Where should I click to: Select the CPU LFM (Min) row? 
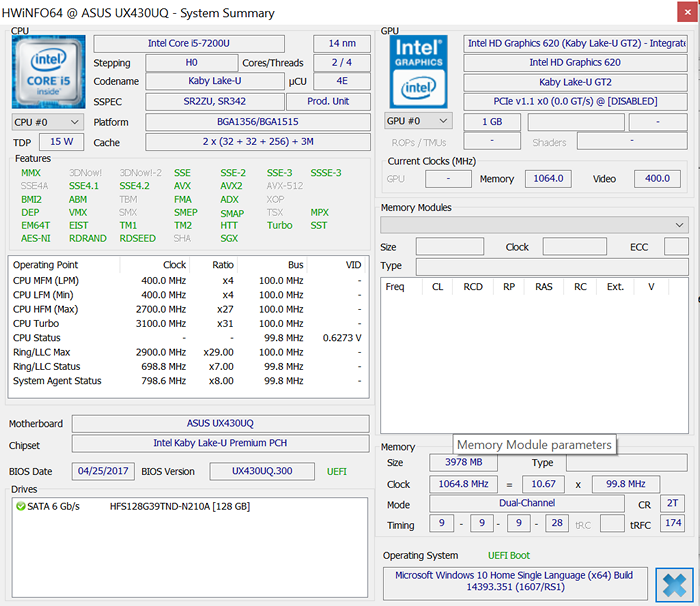(x=188, y=295)
